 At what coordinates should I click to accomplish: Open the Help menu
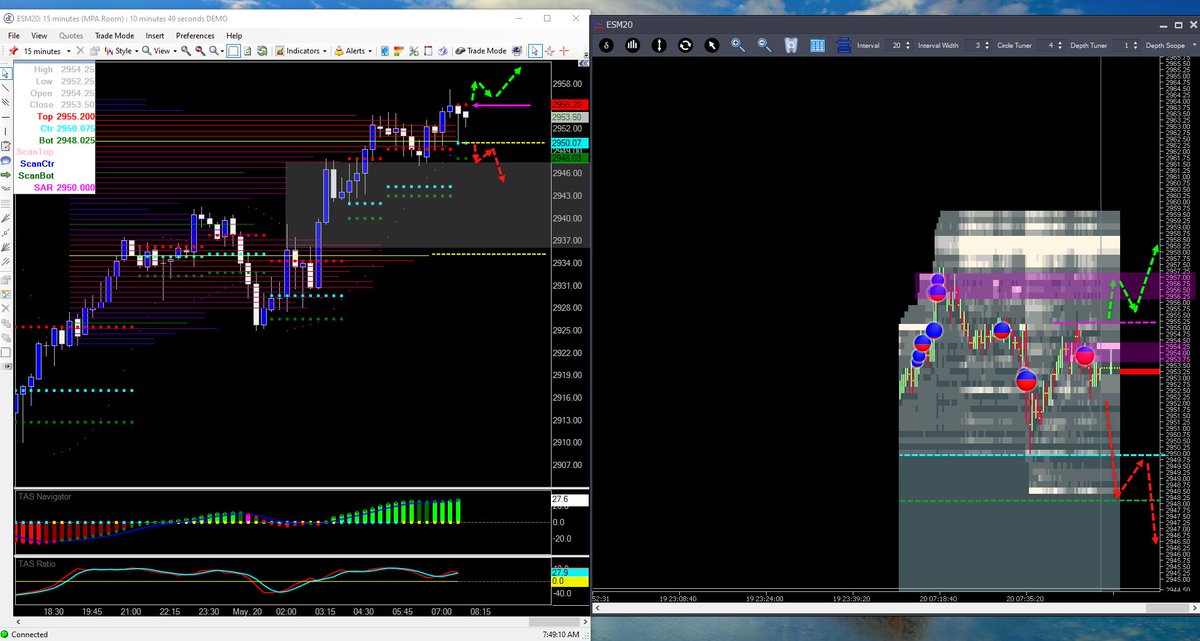[x=234, y=35]
